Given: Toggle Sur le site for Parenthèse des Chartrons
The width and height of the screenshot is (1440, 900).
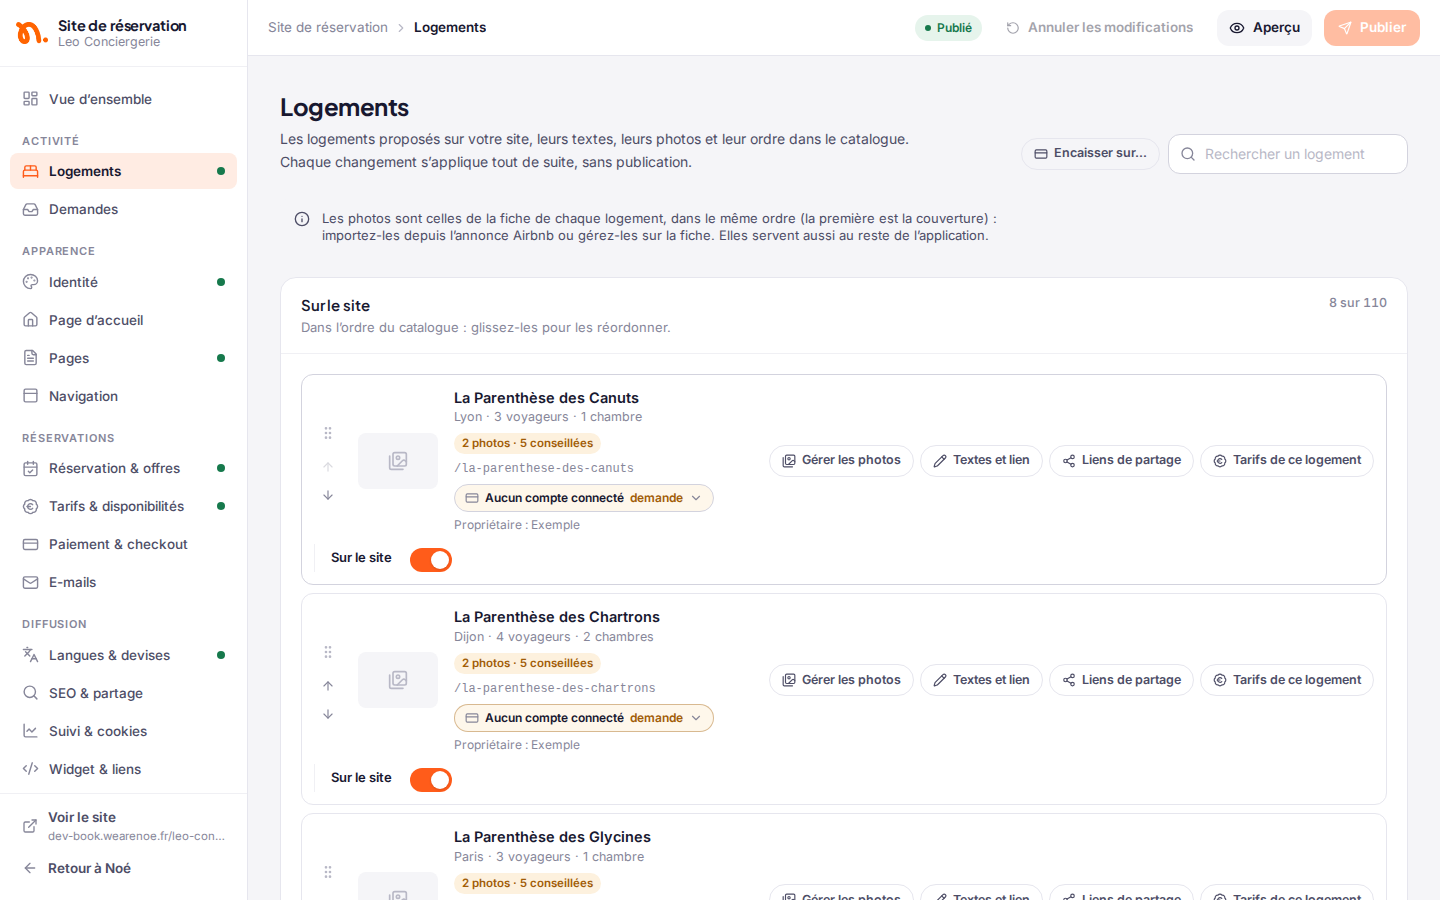Looking at the screenshot, I should pos(431,780).
